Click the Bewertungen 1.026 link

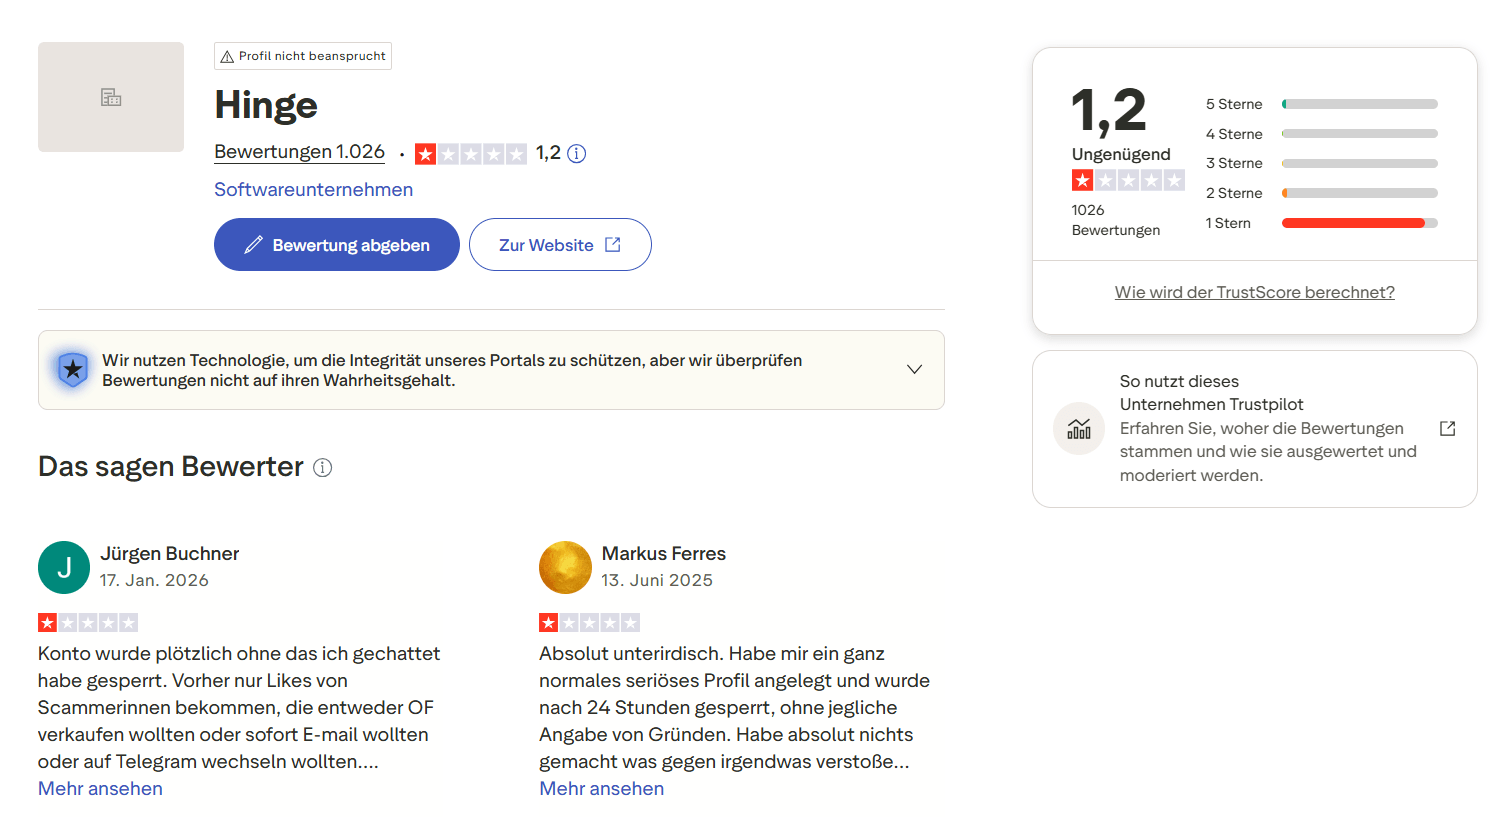[x=299, y=152]
